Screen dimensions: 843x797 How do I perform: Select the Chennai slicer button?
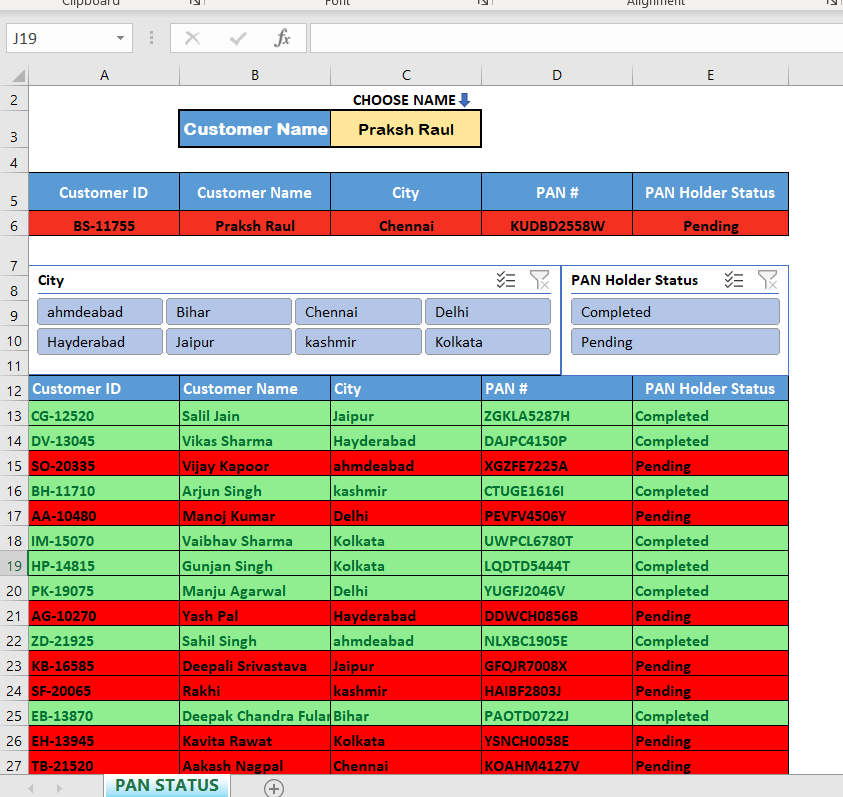pos(358,312)
